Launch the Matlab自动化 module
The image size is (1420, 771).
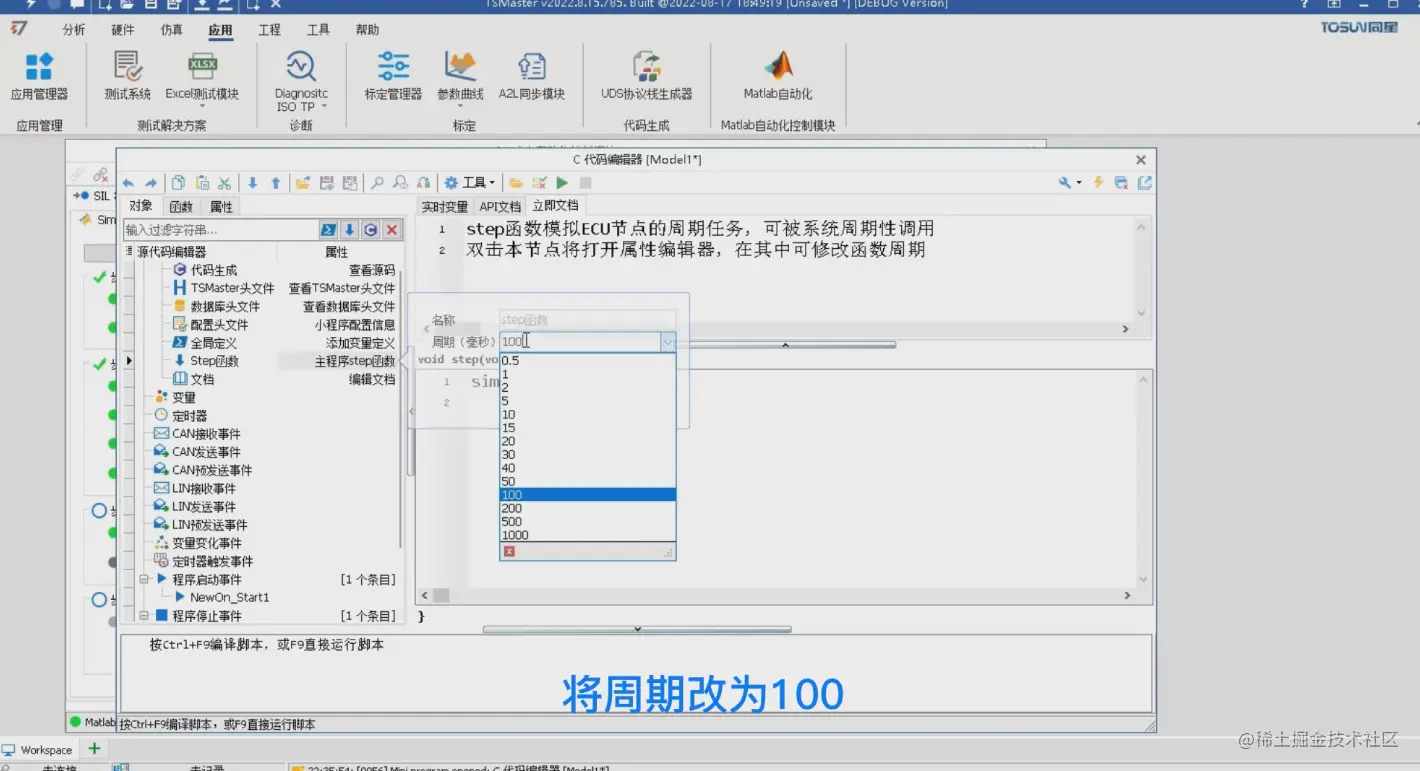coord(778,76)
